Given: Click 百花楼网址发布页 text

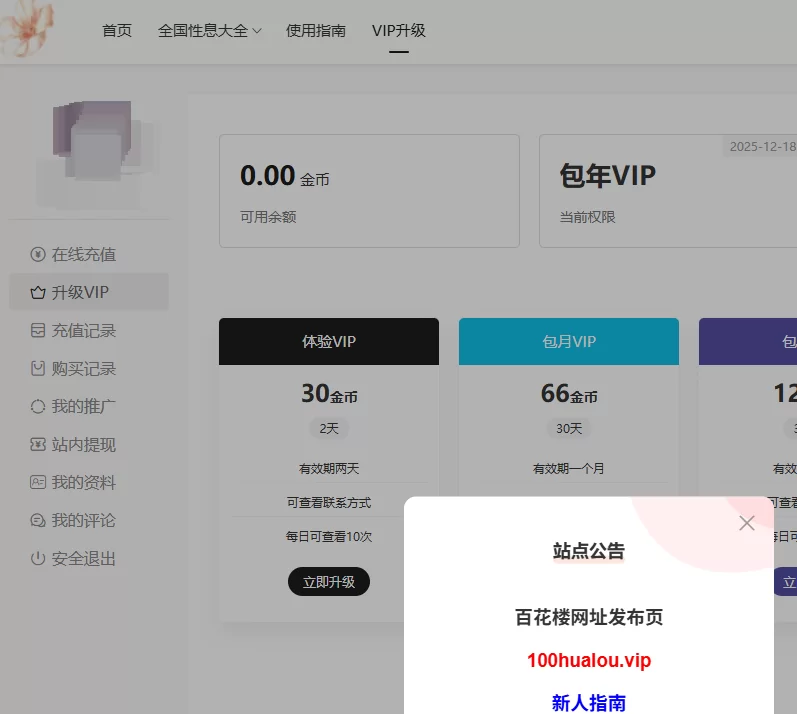Looking at the screenshot, I should 589,617.
